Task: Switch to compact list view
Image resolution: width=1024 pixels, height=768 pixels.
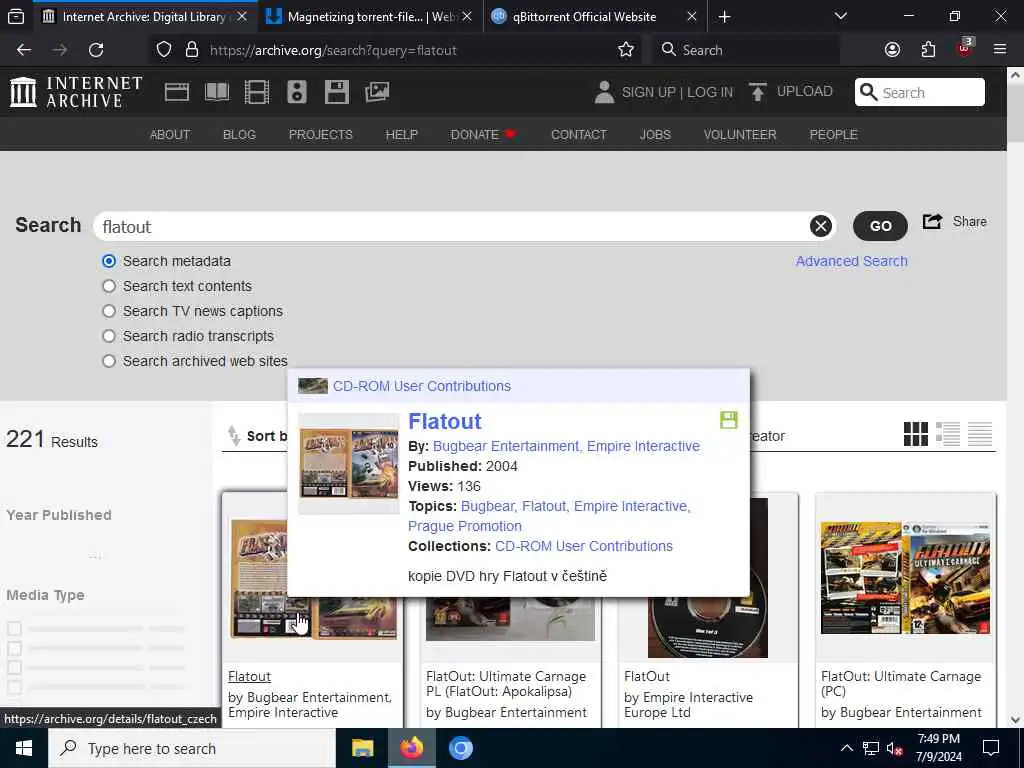Action: pyautogui.click(x=980, y=434)
